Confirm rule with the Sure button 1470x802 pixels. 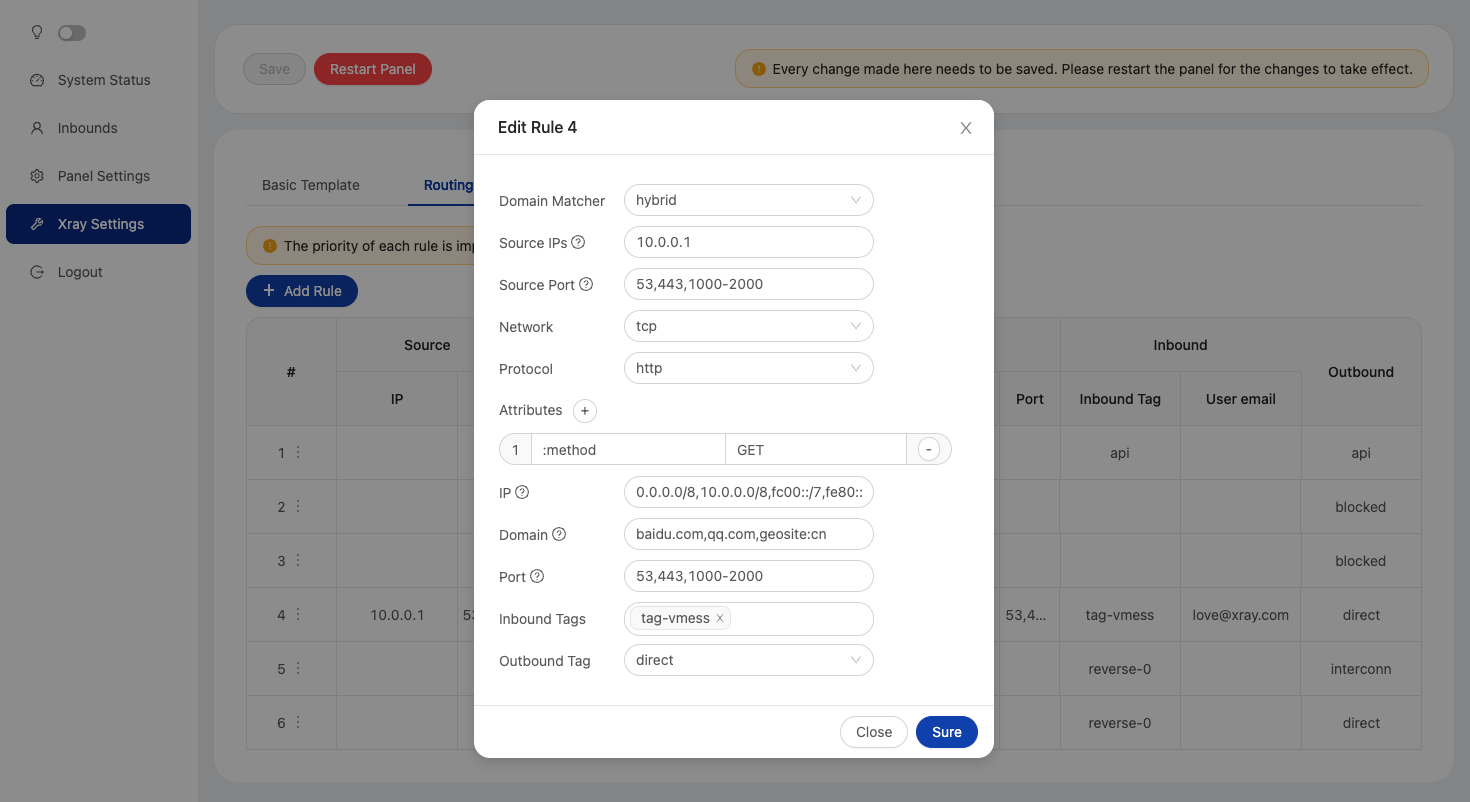pos(946,732)
